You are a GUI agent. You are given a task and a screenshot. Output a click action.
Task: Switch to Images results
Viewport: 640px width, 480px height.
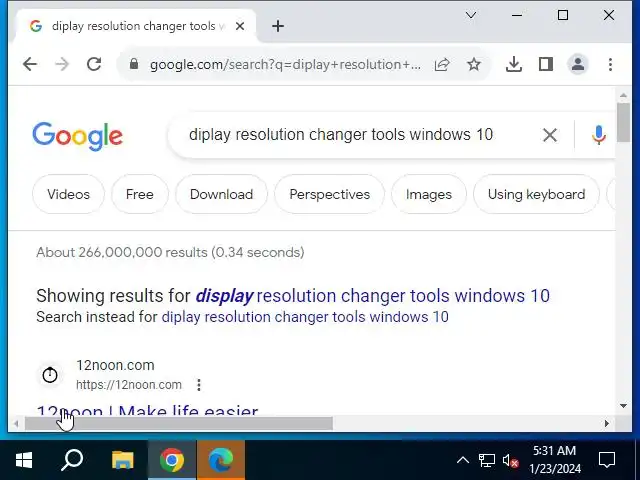(429, 194)
